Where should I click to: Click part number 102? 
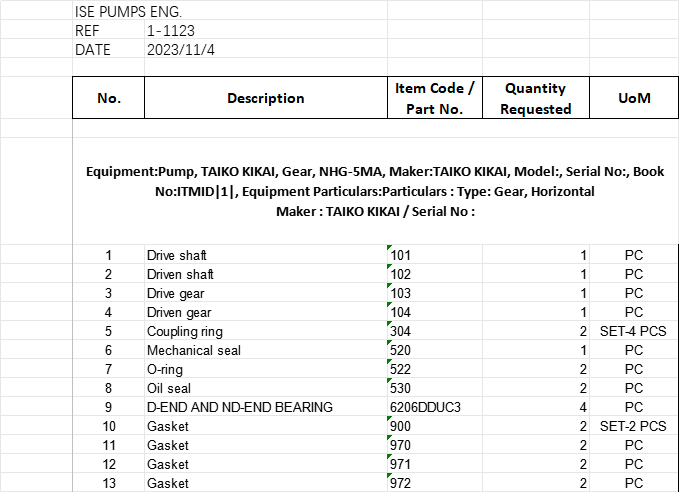pyautogui.click(x=435, y=274)
